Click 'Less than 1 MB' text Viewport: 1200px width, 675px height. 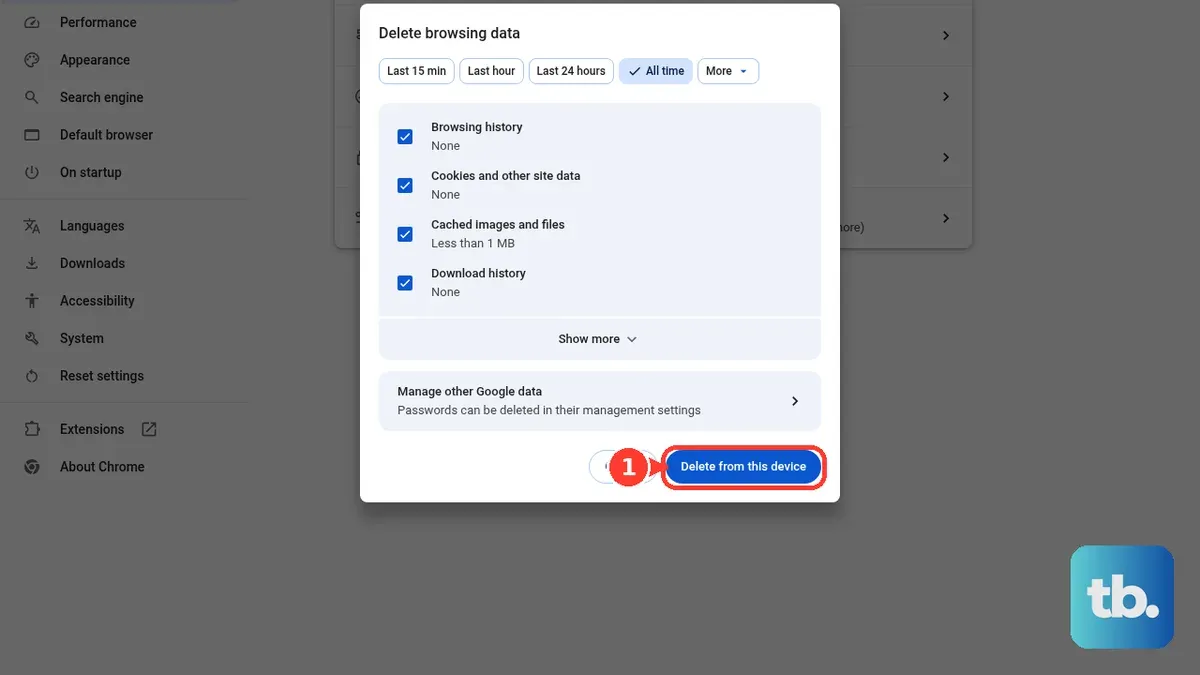point(473,243)
